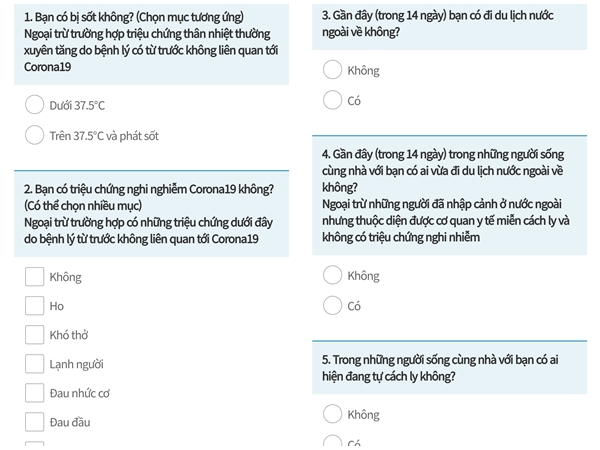Screen dimensions: 600x450
Task: Click question 4 heading about household members
Action: (x=450, y=196)
